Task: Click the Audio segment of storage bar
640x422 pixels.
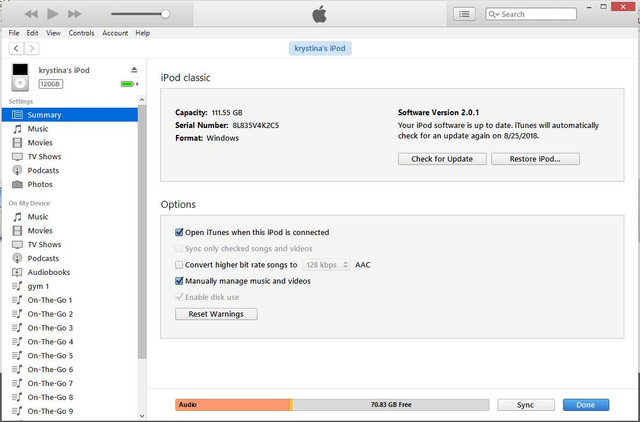Action: 232,405
